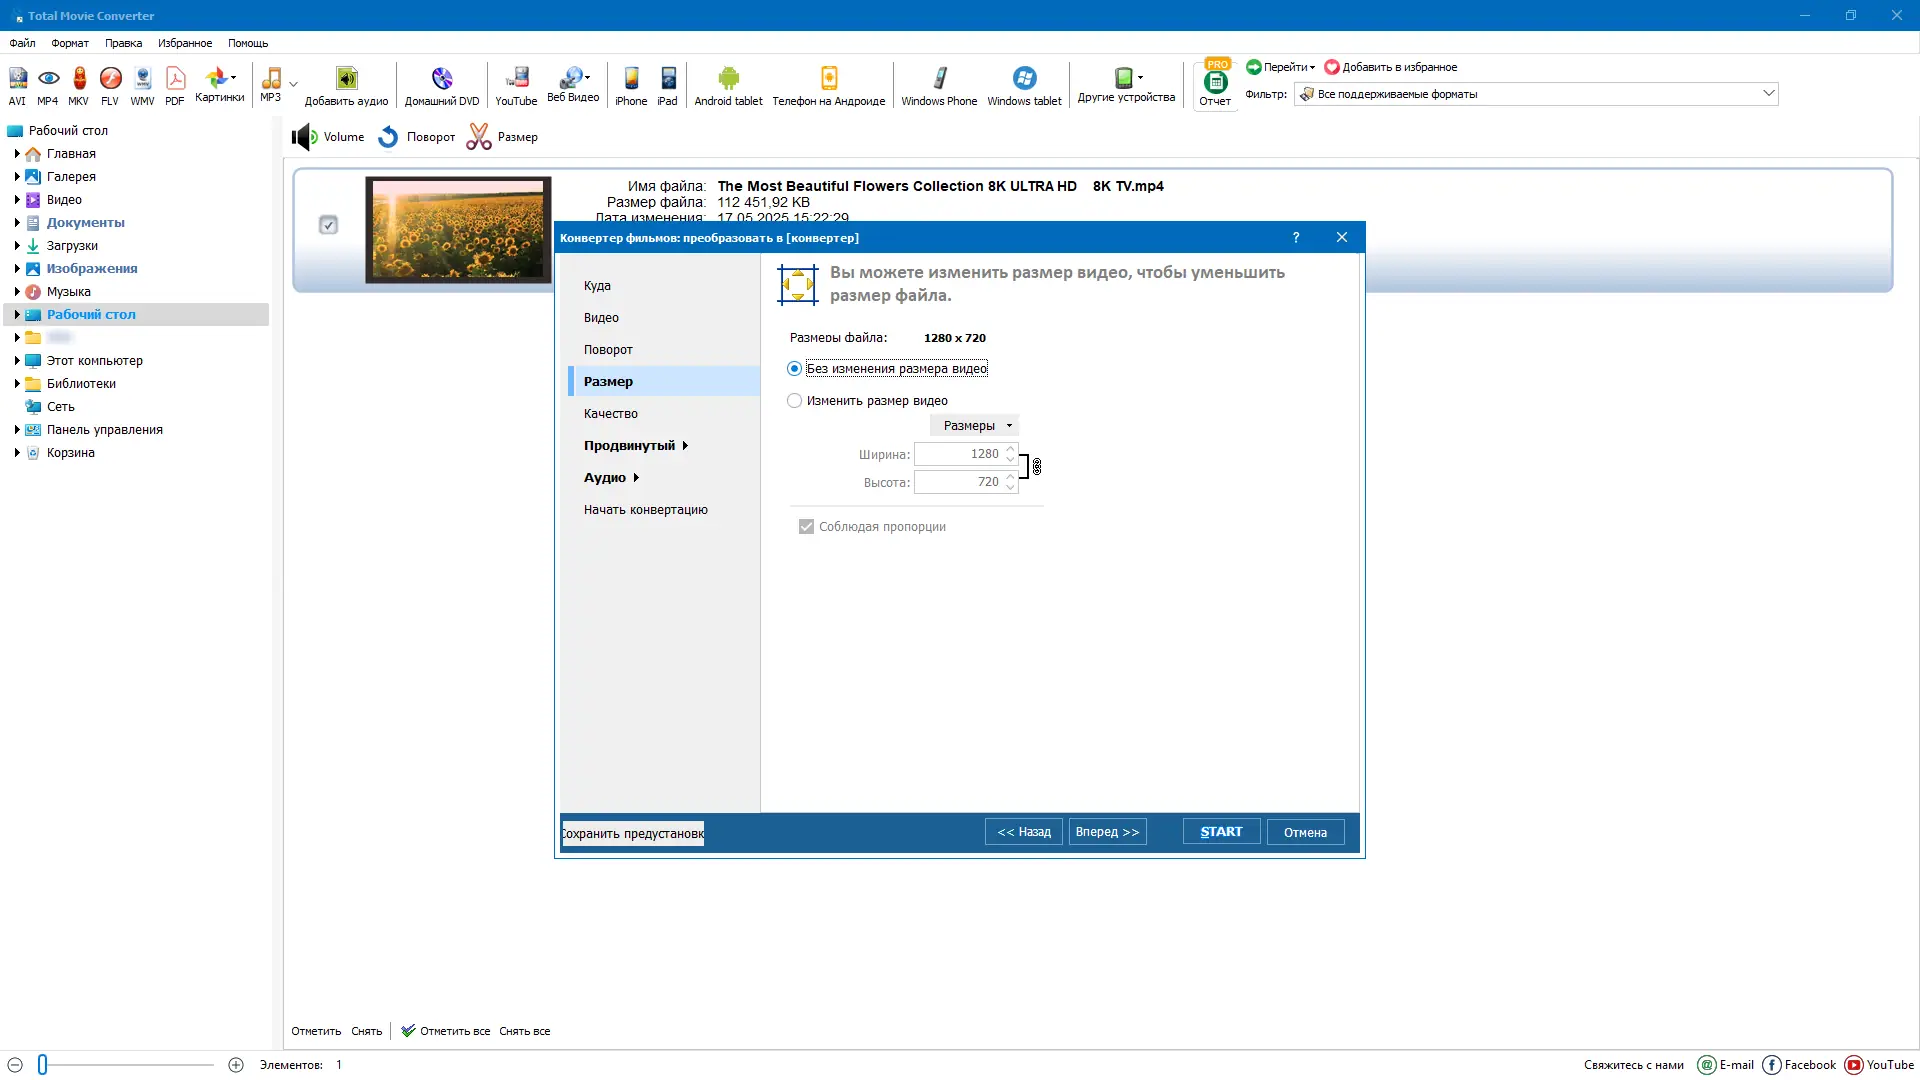Open the Формат menu
Screen dimensions: 1920x1080
(70, 43)
